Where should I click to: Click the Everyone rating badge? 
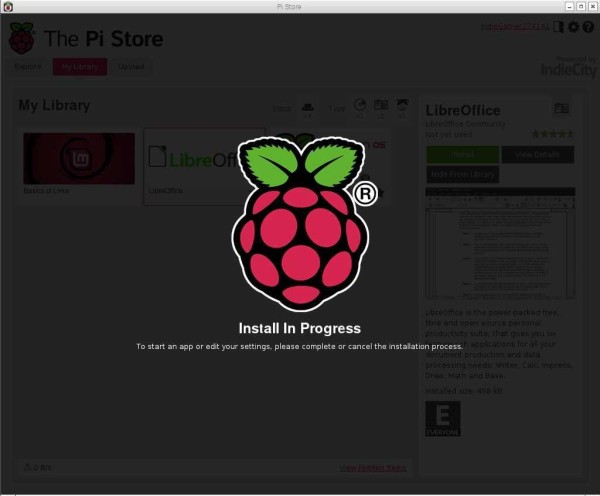click(x=443, y=418)
